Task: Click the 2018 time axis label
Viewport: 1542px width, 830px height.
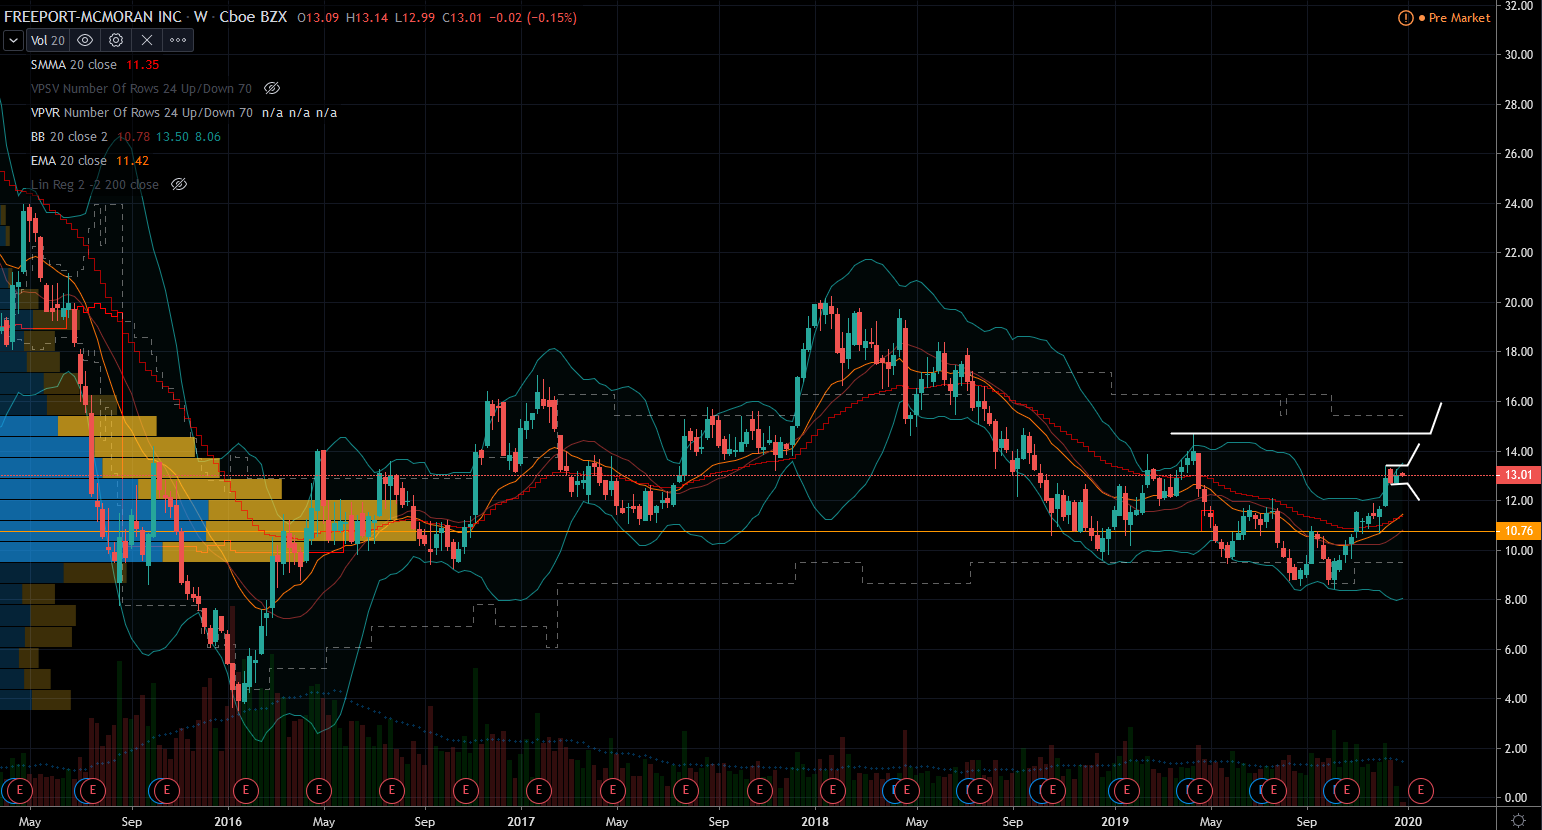Action: point(815,822)
